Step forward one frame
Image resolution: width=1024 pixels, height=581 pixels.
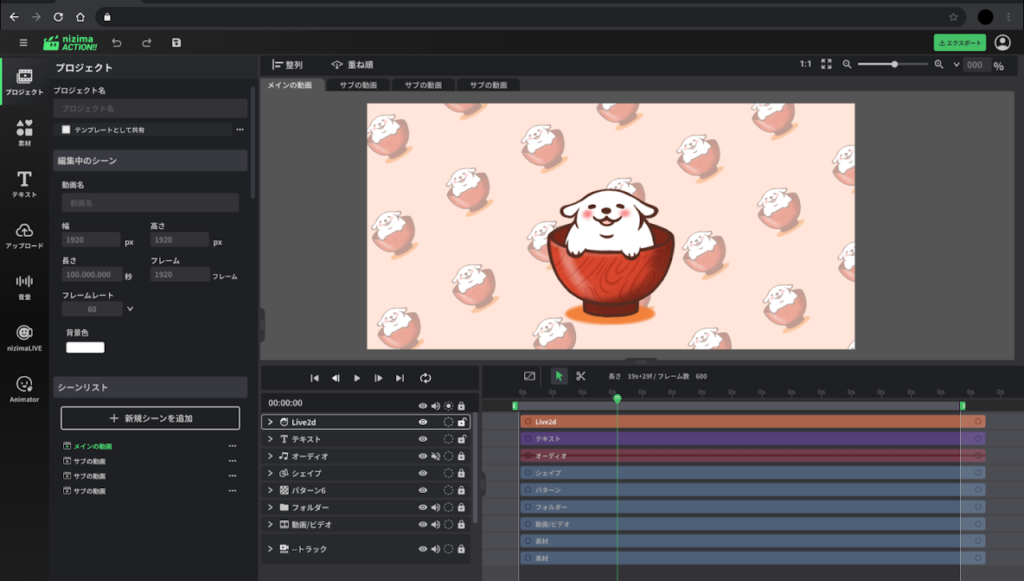(x=378, y=378)
